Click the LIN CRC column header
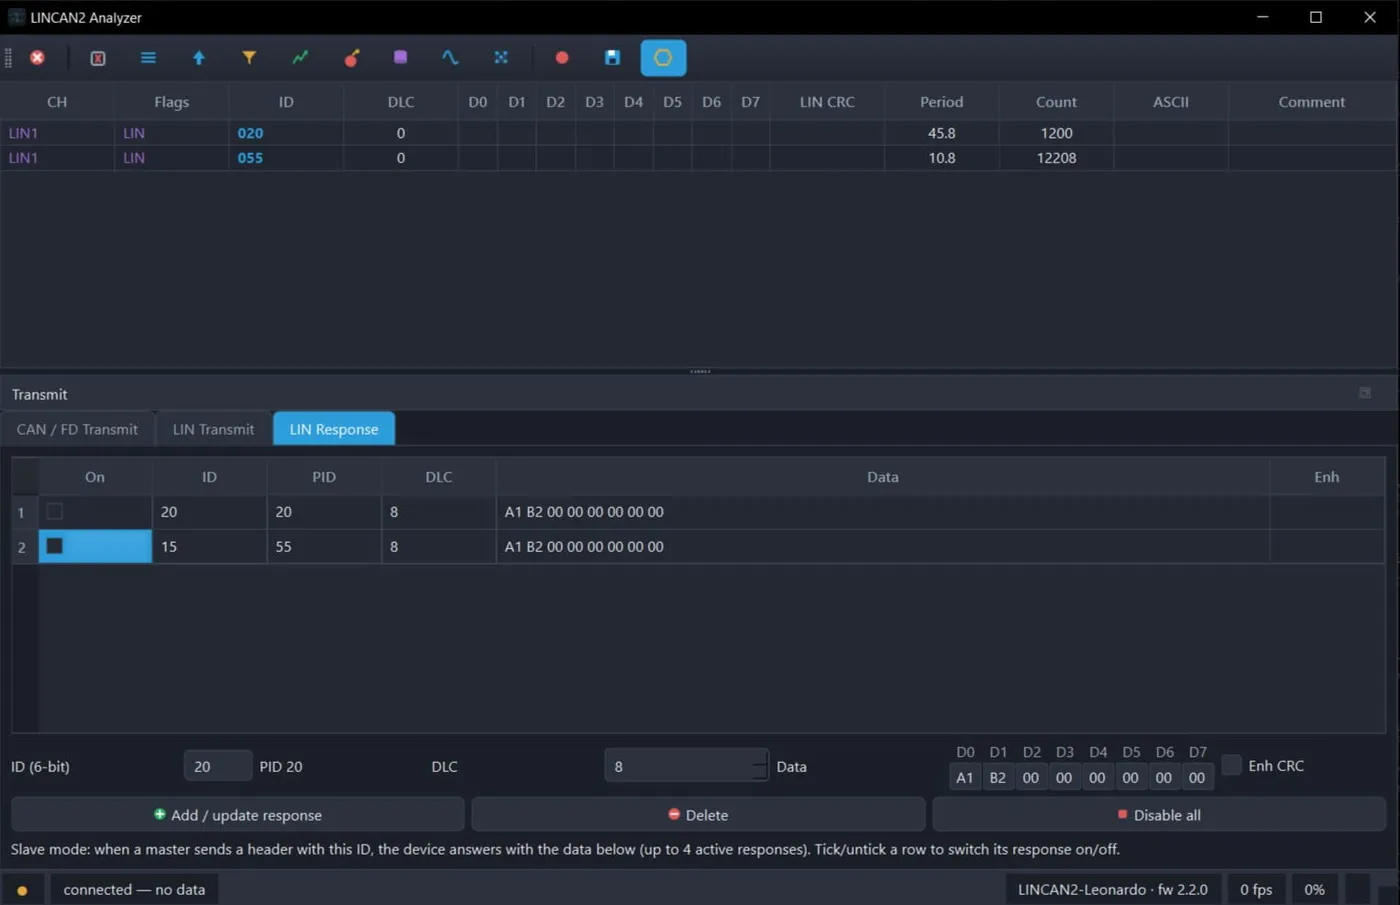Image resolution: width=1400 pixels, height=905 pixels. tap(827, 102)
